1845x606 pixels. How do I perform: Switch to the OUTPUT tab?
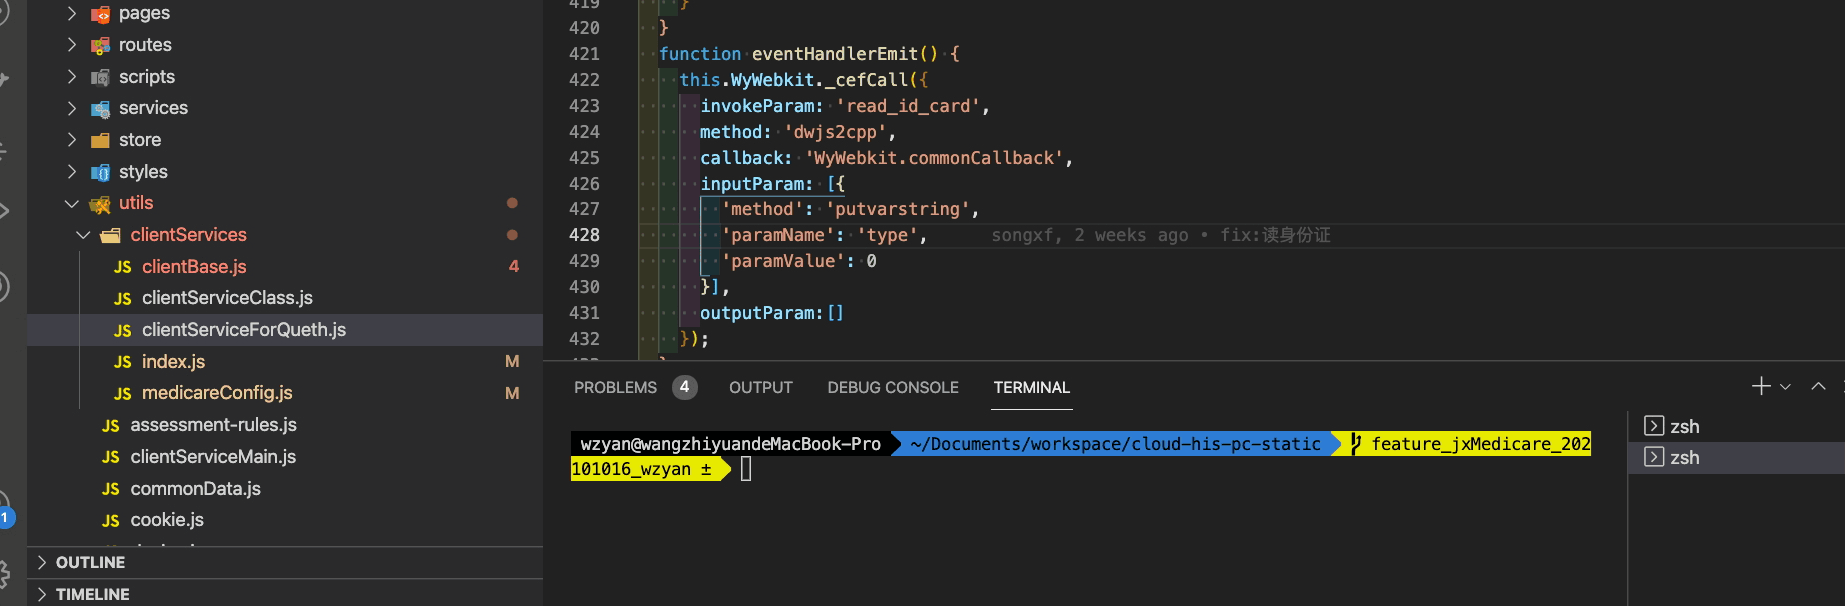tap(760, 387)
